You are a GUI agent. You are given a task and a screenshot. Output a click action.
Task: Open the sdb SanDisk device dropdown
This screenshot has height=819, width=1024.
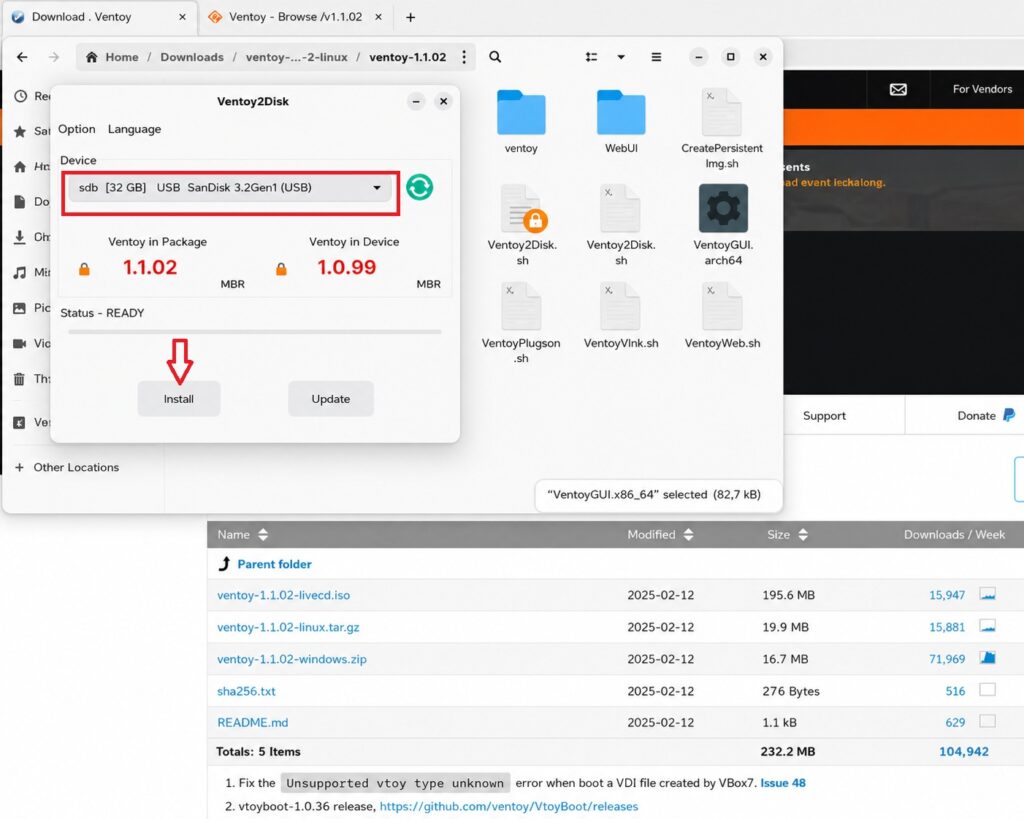pyautogui.click(x=230, y=188)
